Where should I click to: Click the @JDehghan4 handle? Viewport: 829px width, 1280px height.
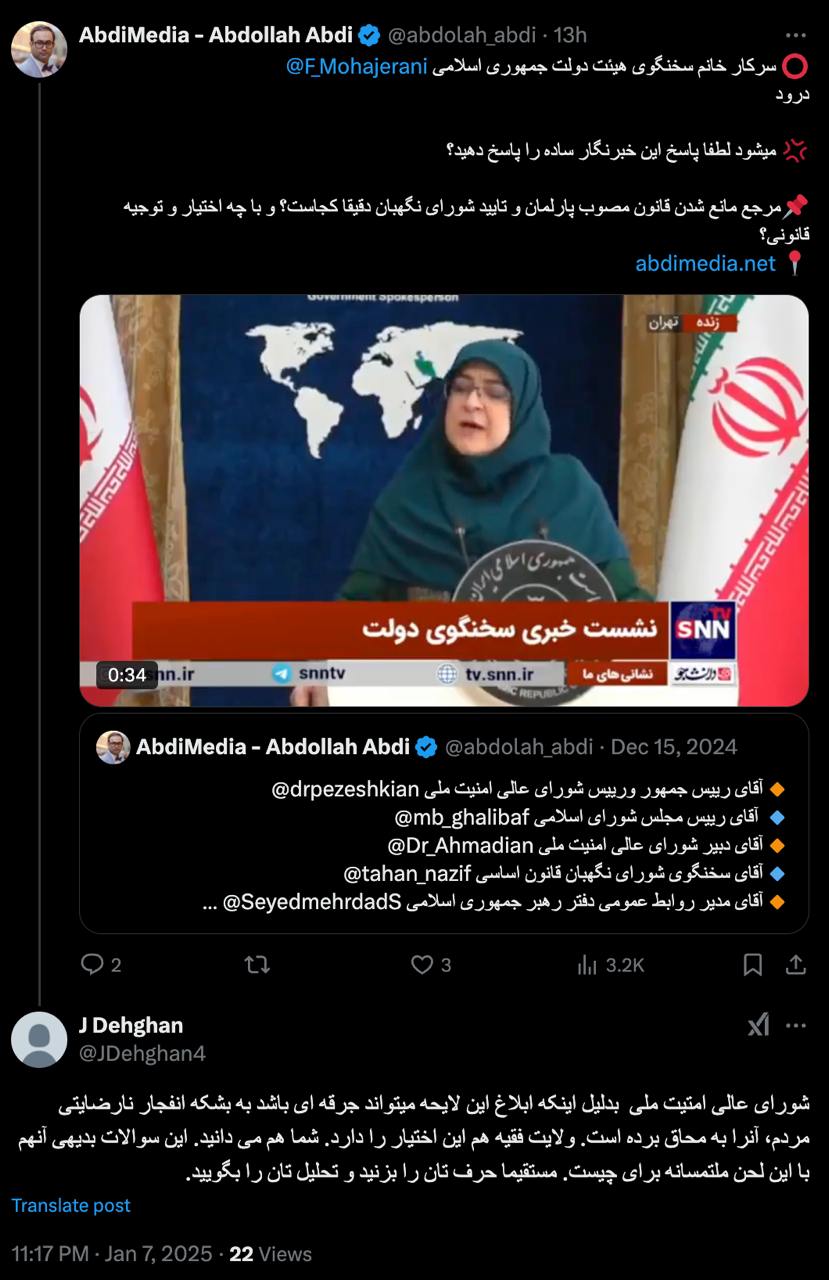pyautogui.click(x=142, y=1052)
